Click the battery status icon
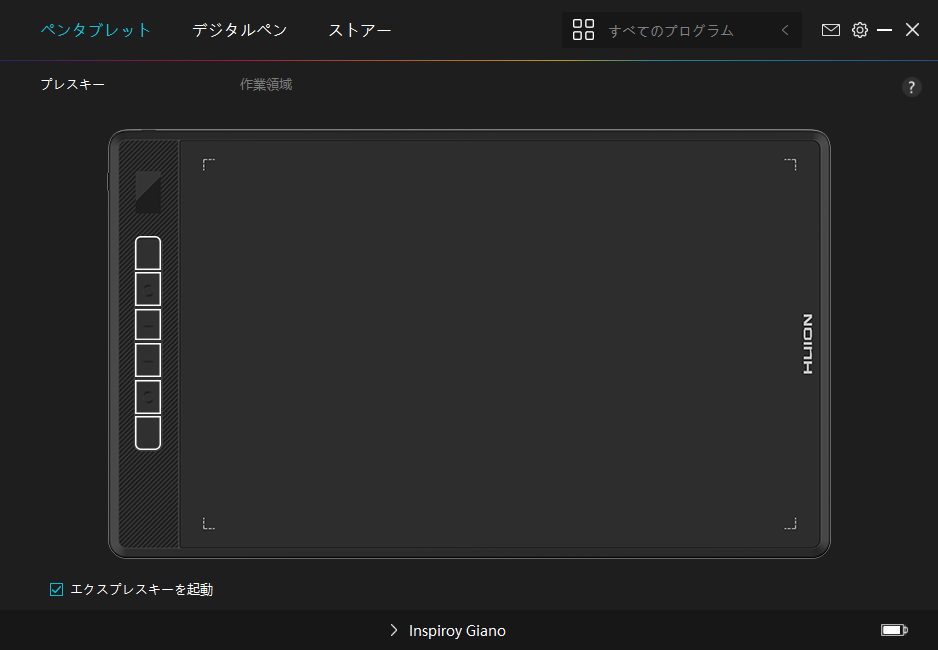The image size is (938, 650). [x=894, y=630]
